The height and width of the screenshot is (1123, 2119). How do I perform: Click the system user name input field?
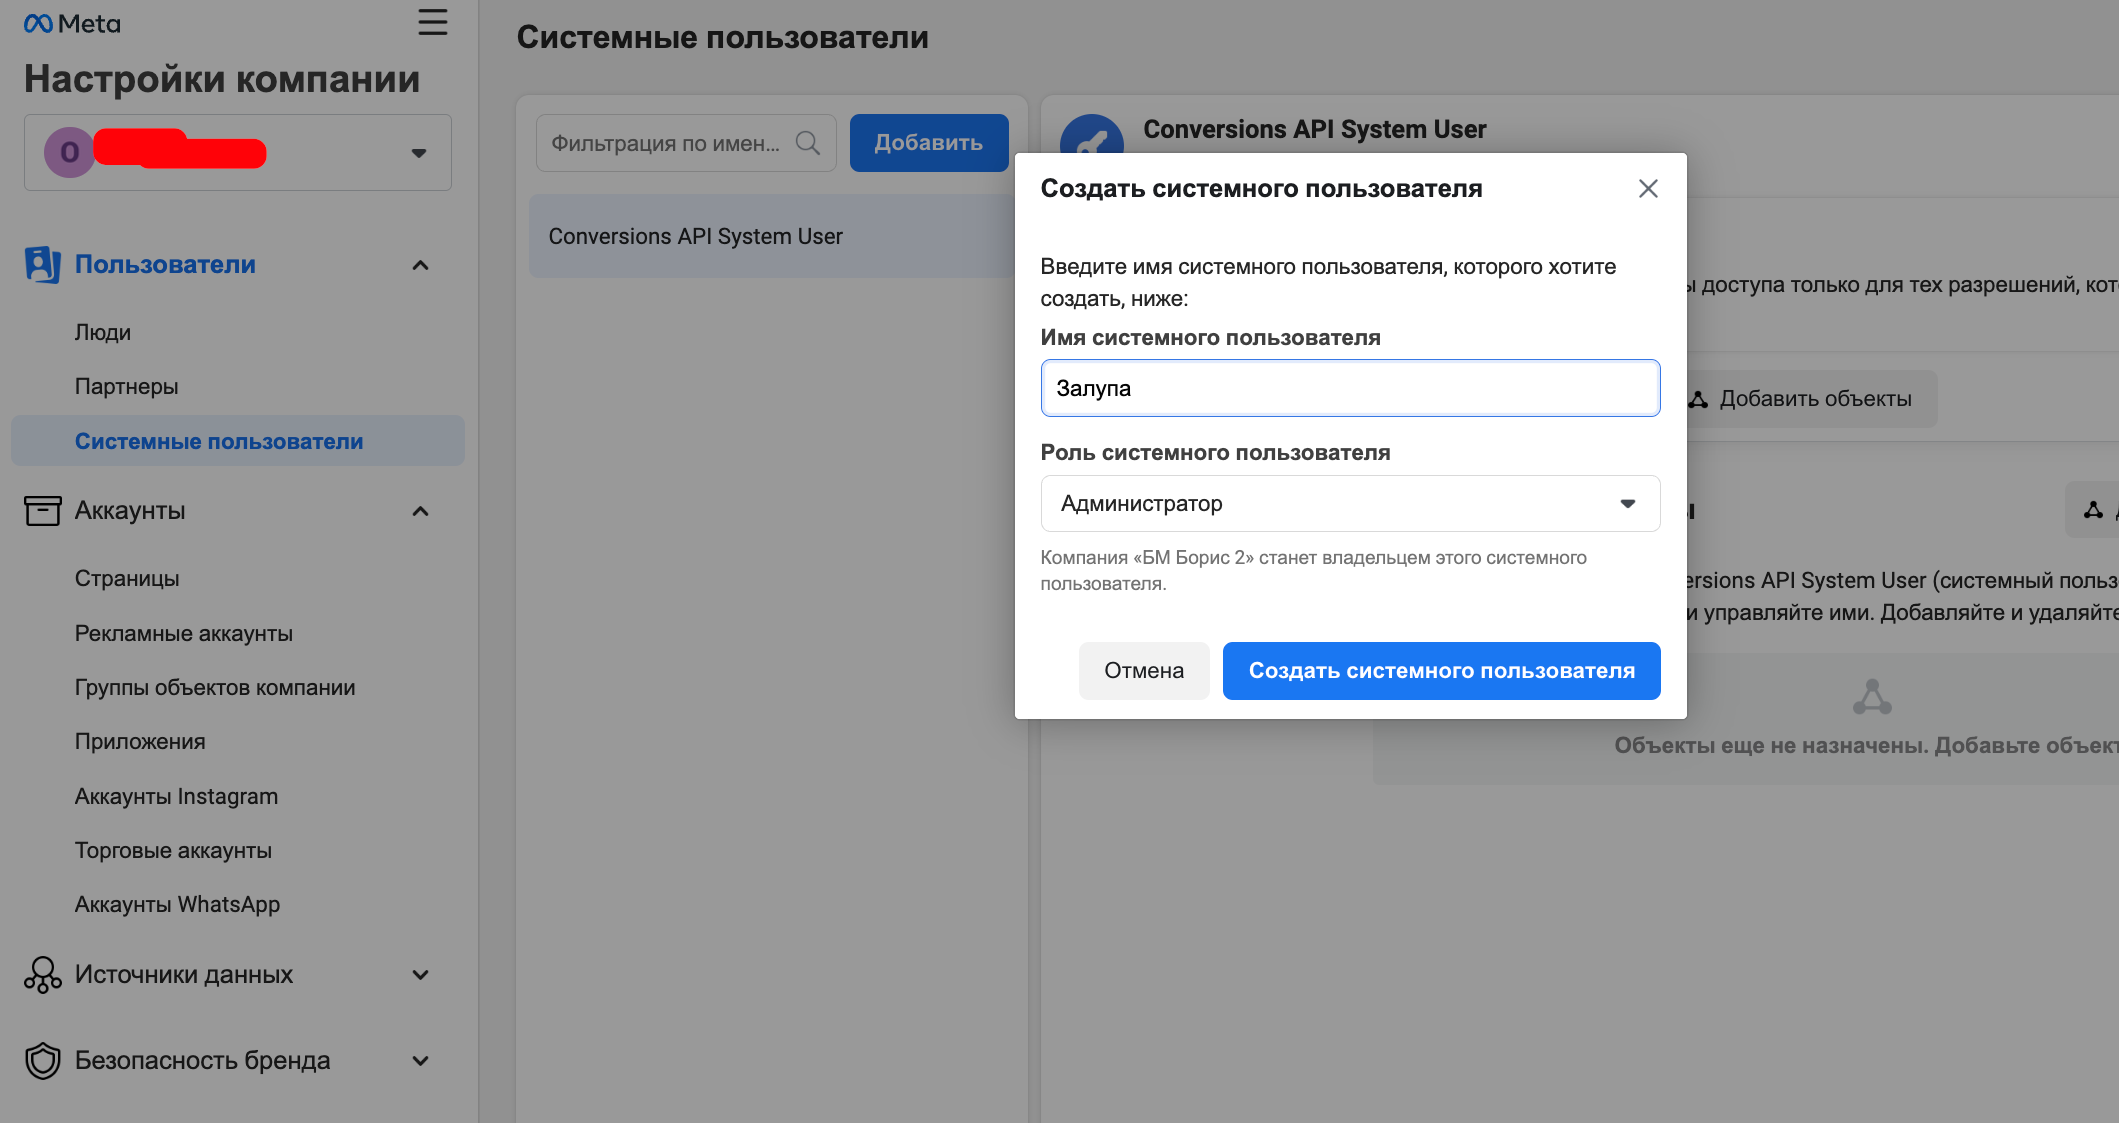click(1350, 388)
